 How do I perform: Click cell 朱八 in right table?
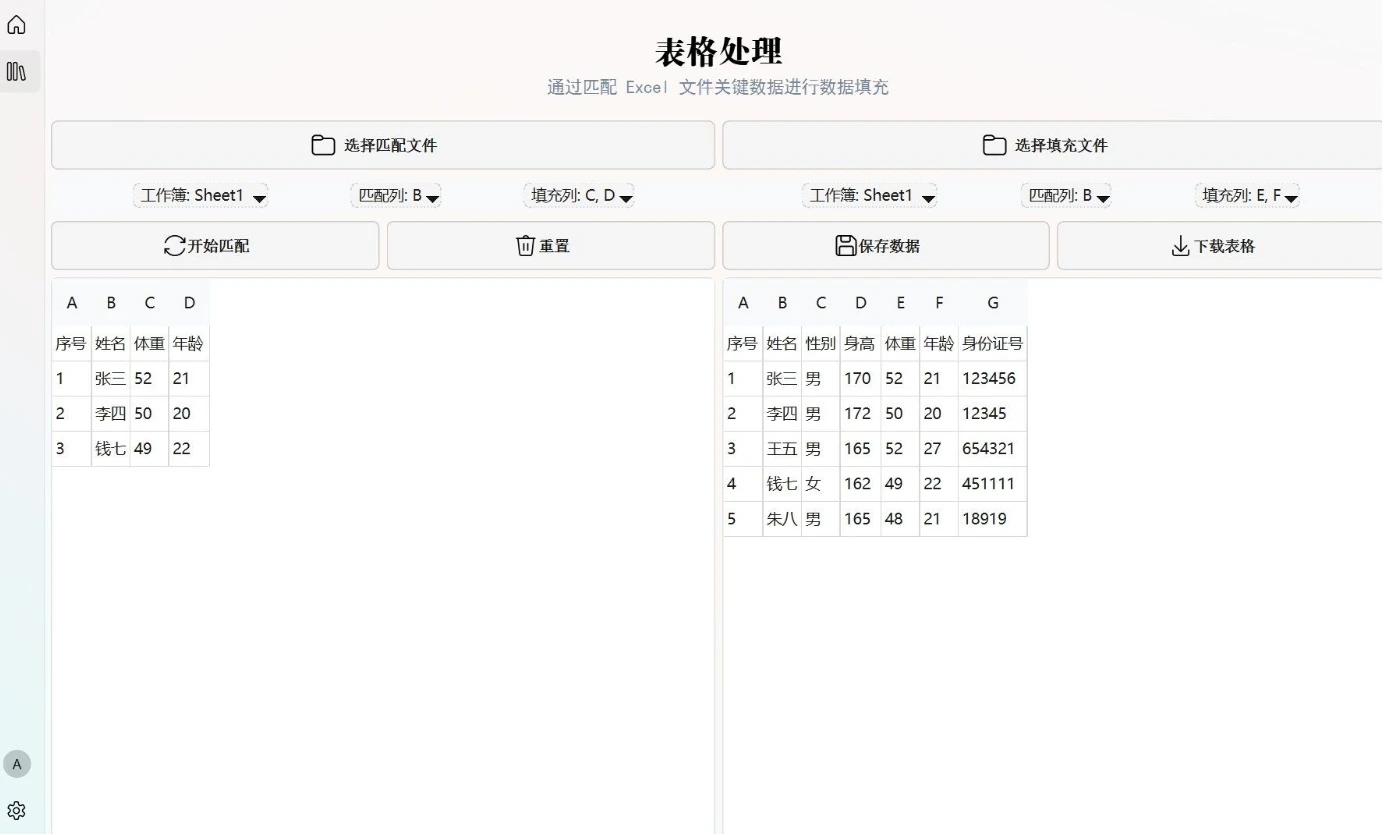coord(782,519)
